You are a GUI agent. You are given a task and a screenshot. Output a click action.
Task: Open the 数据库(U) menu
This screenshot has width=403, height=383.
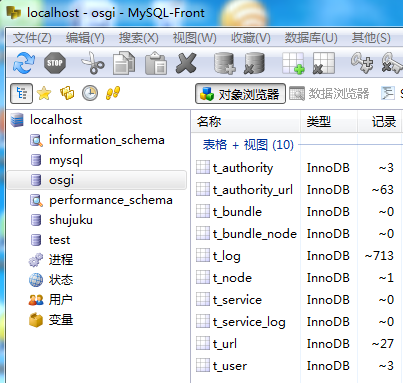coord(311,38)
